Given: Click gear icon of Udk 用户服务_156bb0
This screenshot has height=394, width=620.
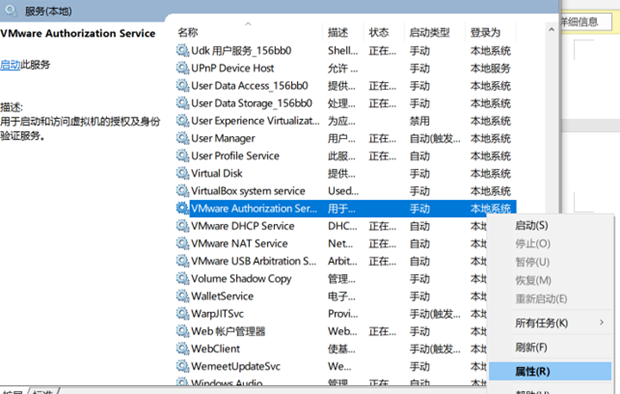Looking at the screenshot, I should tap(182, 51).
